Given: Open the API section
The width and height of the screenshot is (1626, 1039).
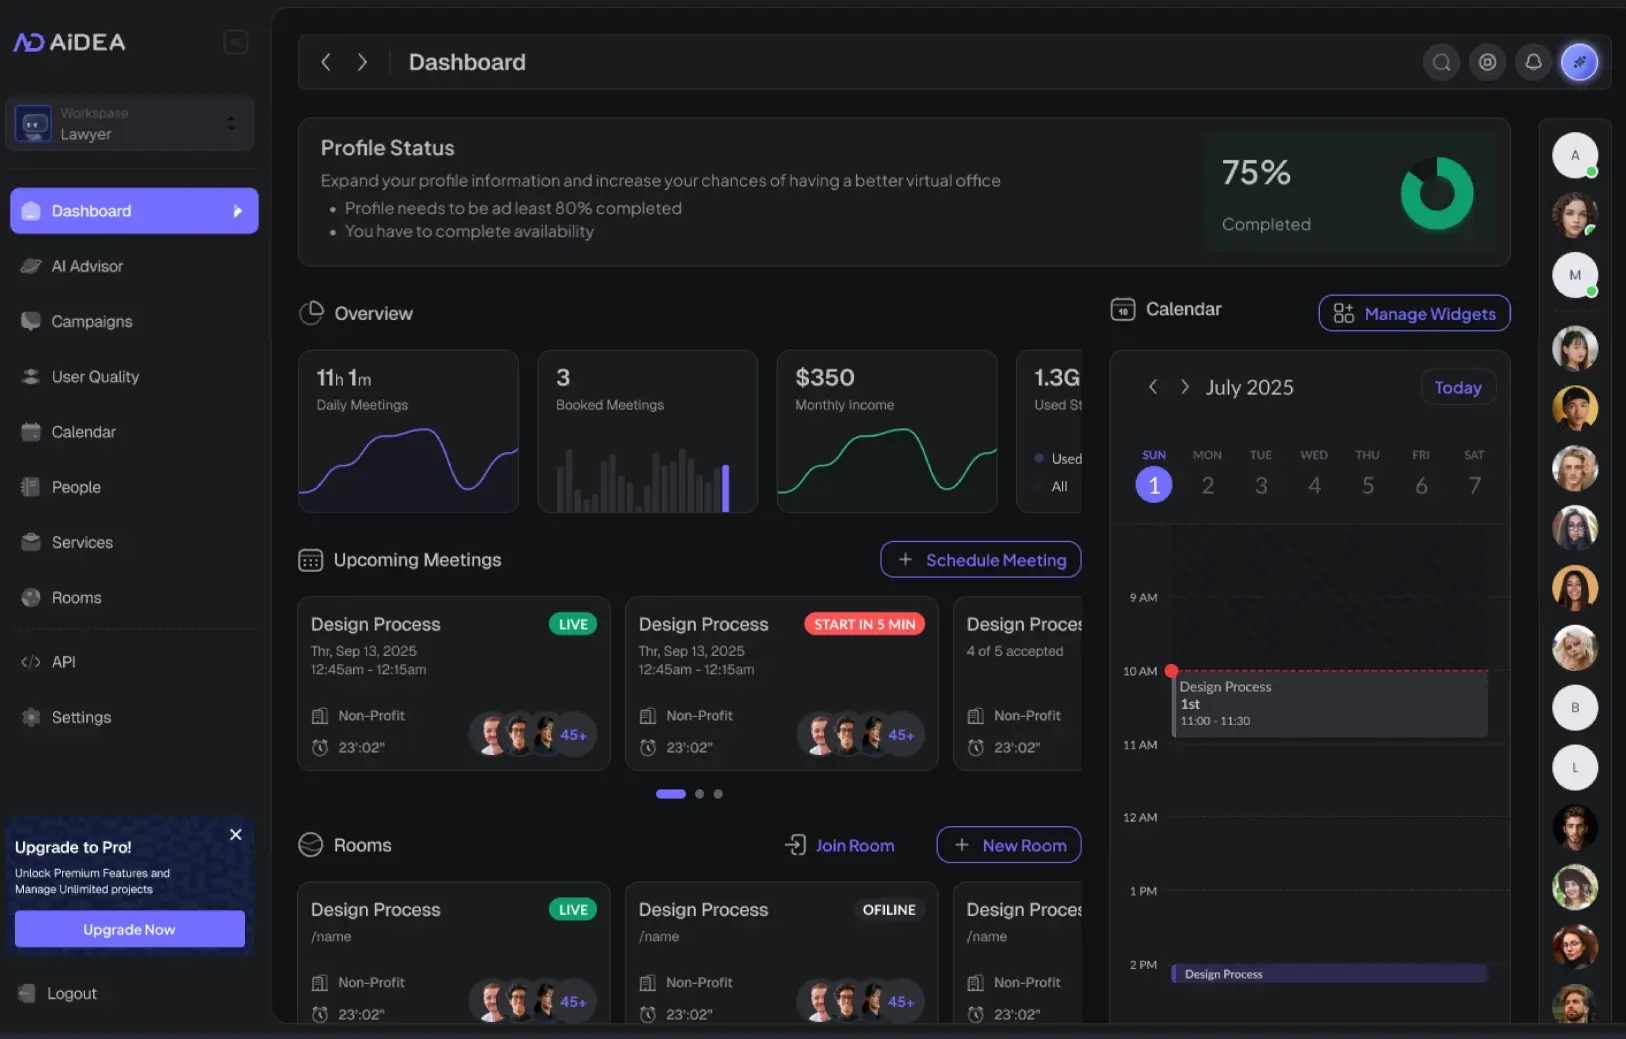Looking at the screenshot, I should click(63, 661).
